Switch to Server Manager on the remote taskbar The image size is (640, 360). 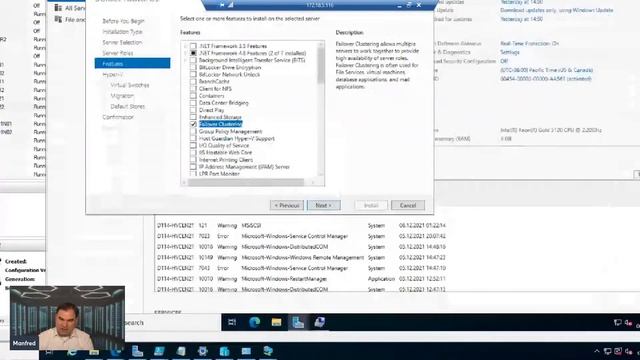click(298, 322)
